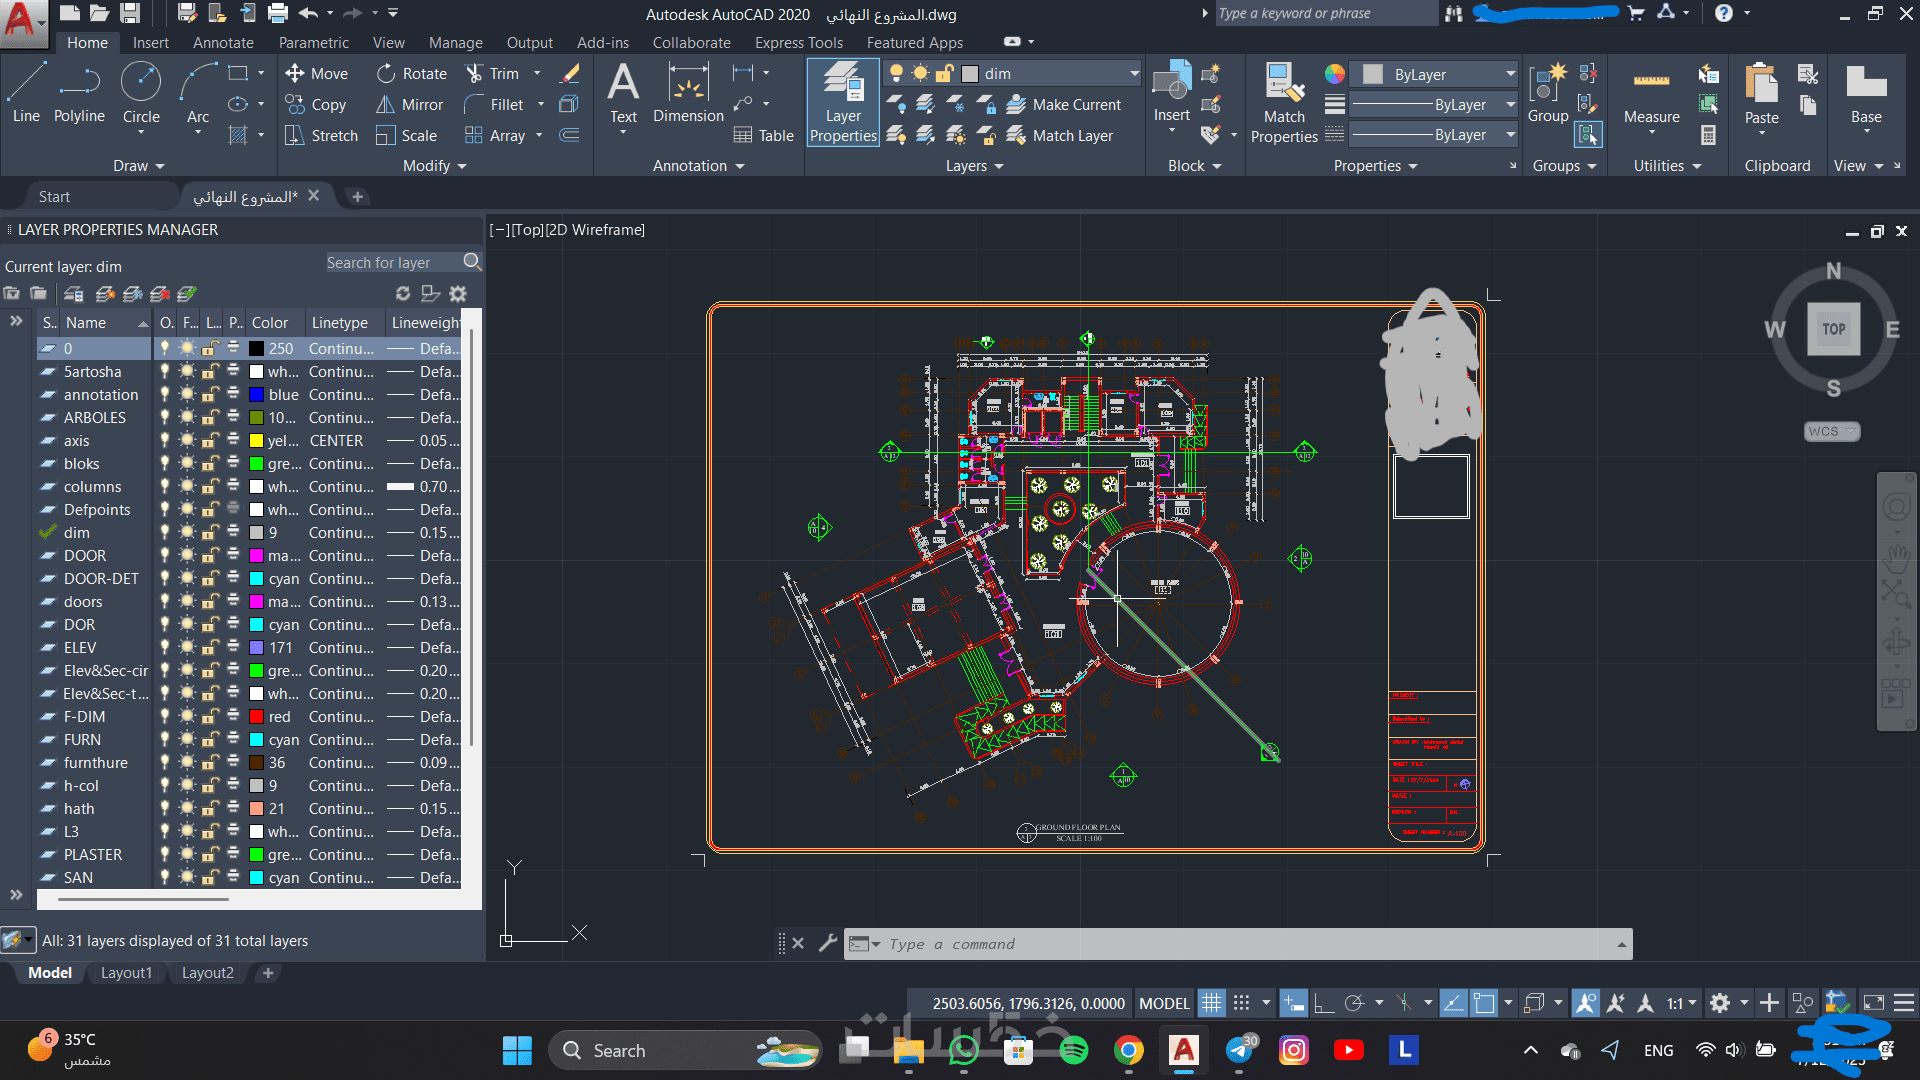Click the Mirror tool icon
The height and width of the screenshot is (1080, 1920).
point(385,104)
